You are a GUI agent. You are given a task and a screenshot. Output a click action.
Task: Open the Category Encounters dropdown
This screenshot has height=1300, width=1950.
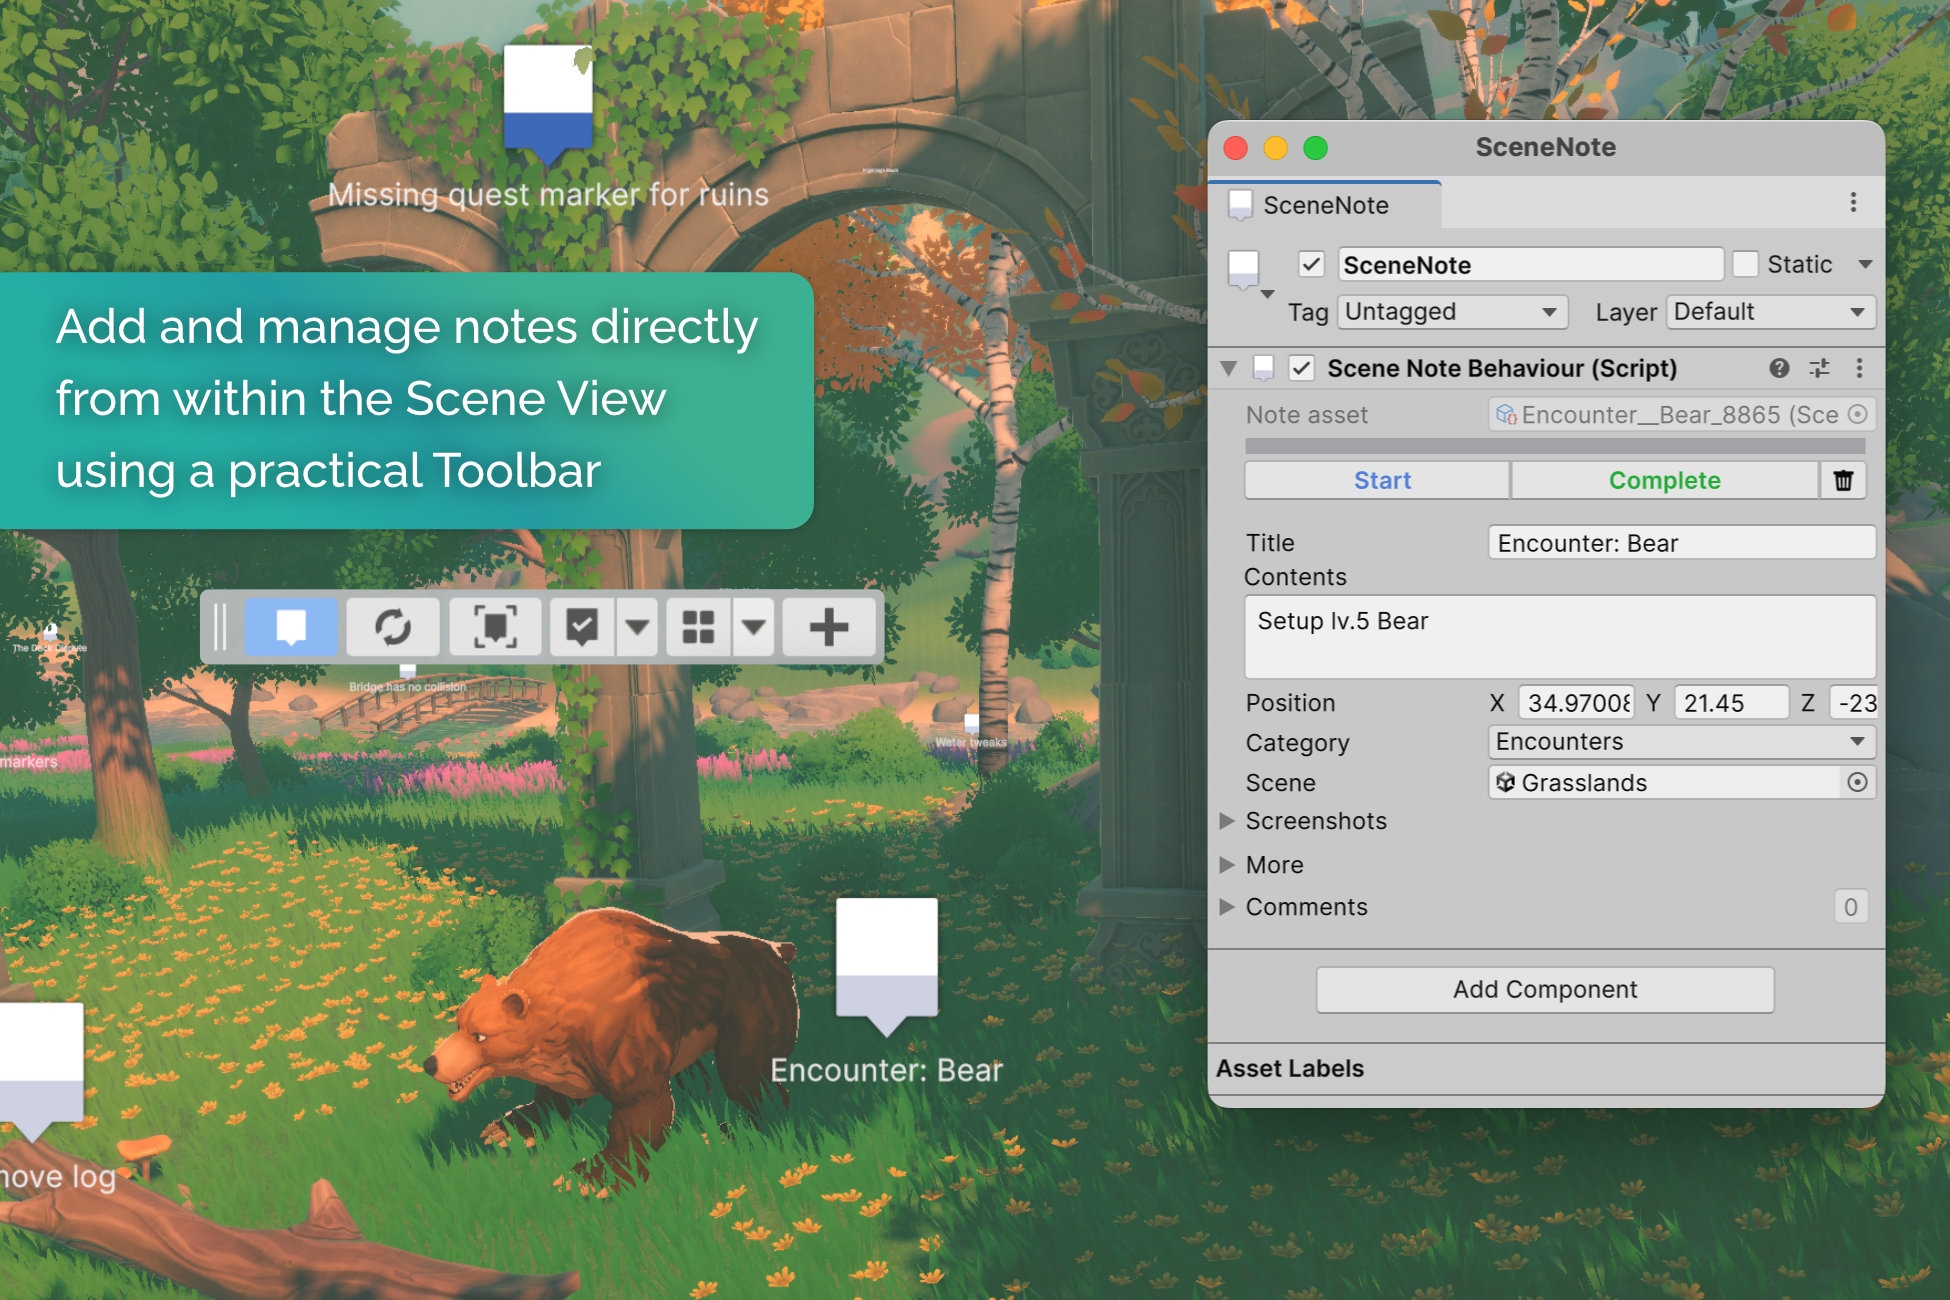coord(1680,742)
